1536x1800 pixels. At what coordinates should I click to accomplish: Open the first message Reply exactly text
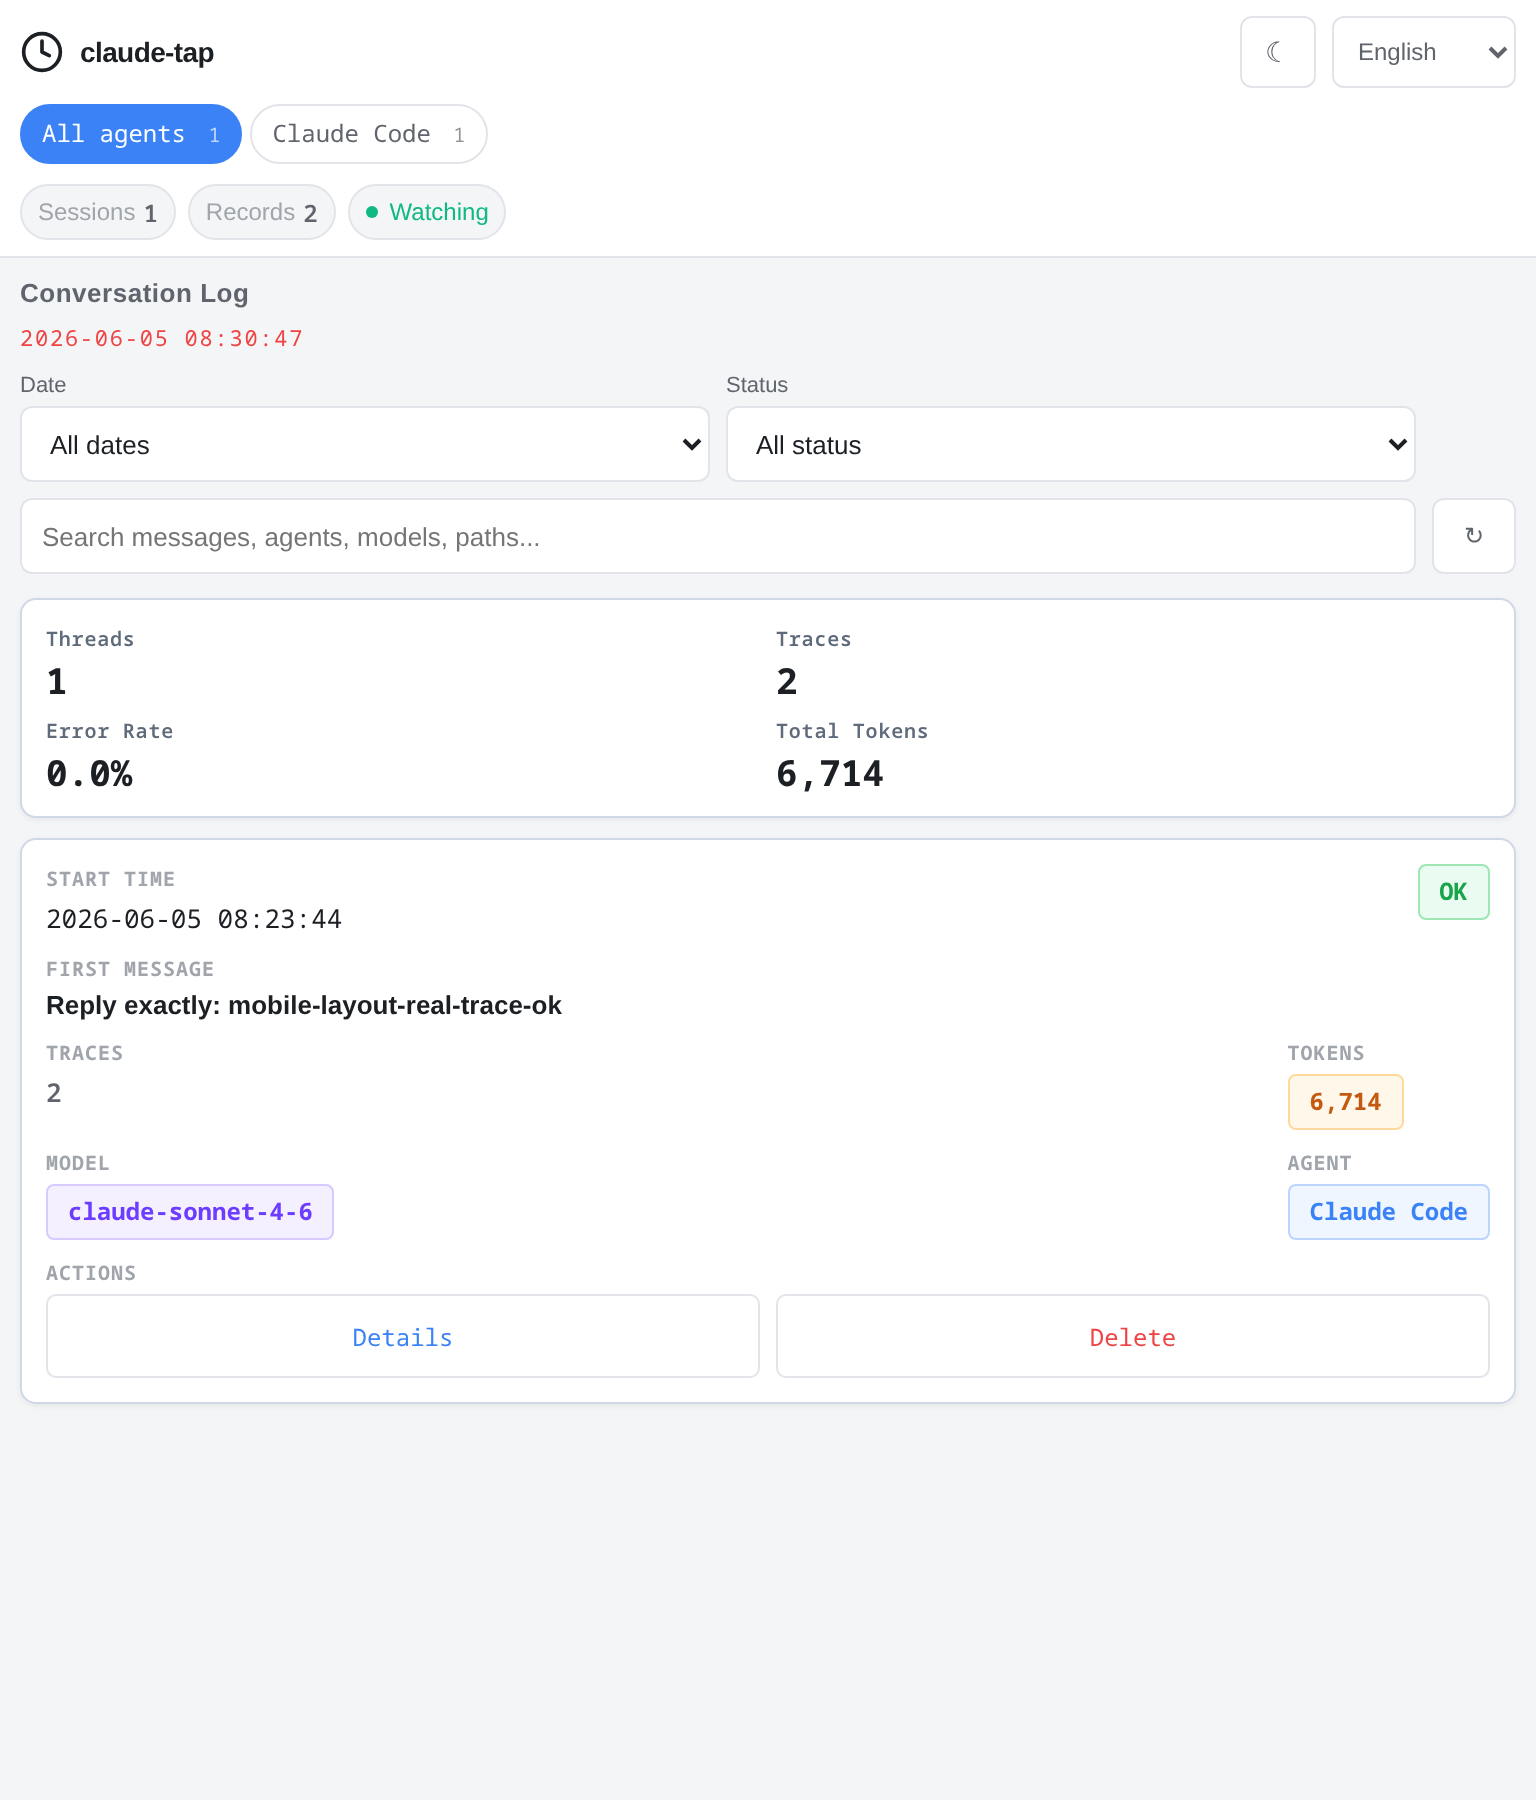pos(304,1005)
